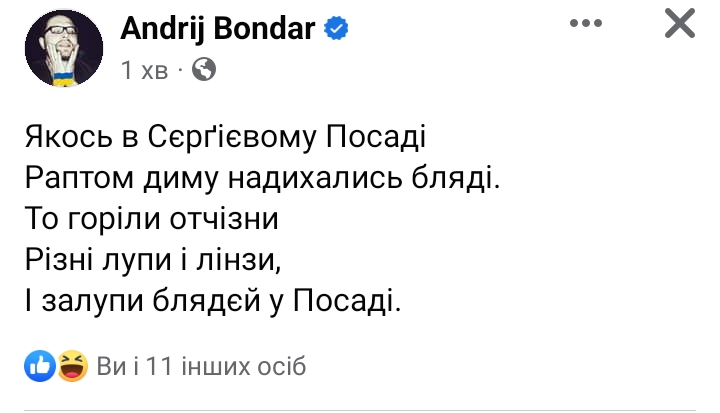Click the laughing Haha reaction emoji

70,366
